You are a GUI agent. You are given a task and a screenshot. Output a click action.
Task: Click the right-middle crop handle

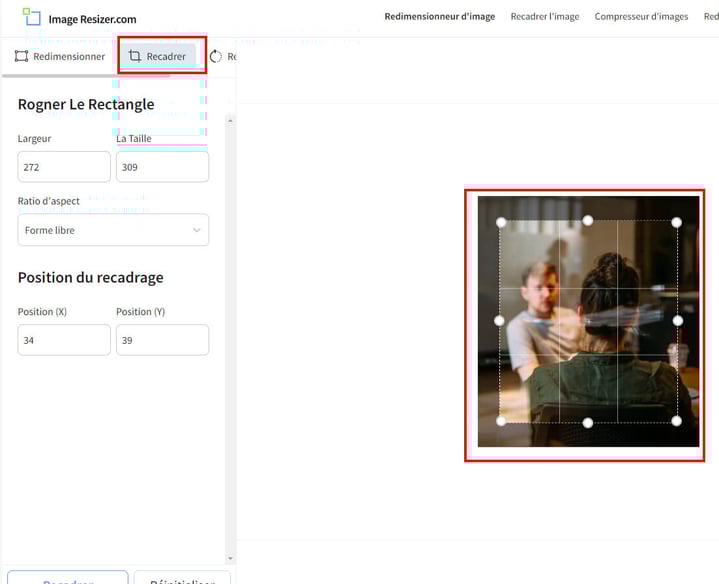pyautogui.click(x=677, y=321)
